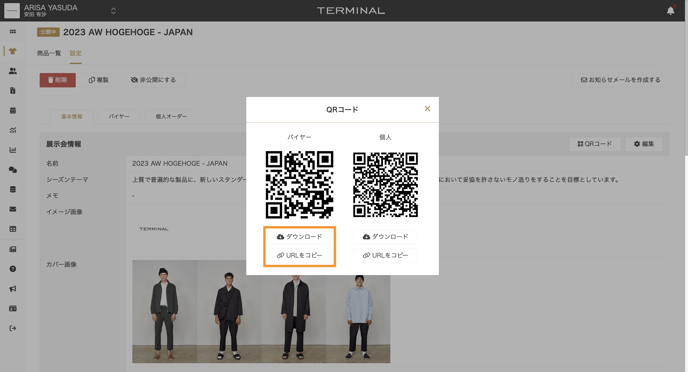This screenshot has height=372, width=688.
Task: Click the バイヤー QR code image
Action: tap(299, 185)
